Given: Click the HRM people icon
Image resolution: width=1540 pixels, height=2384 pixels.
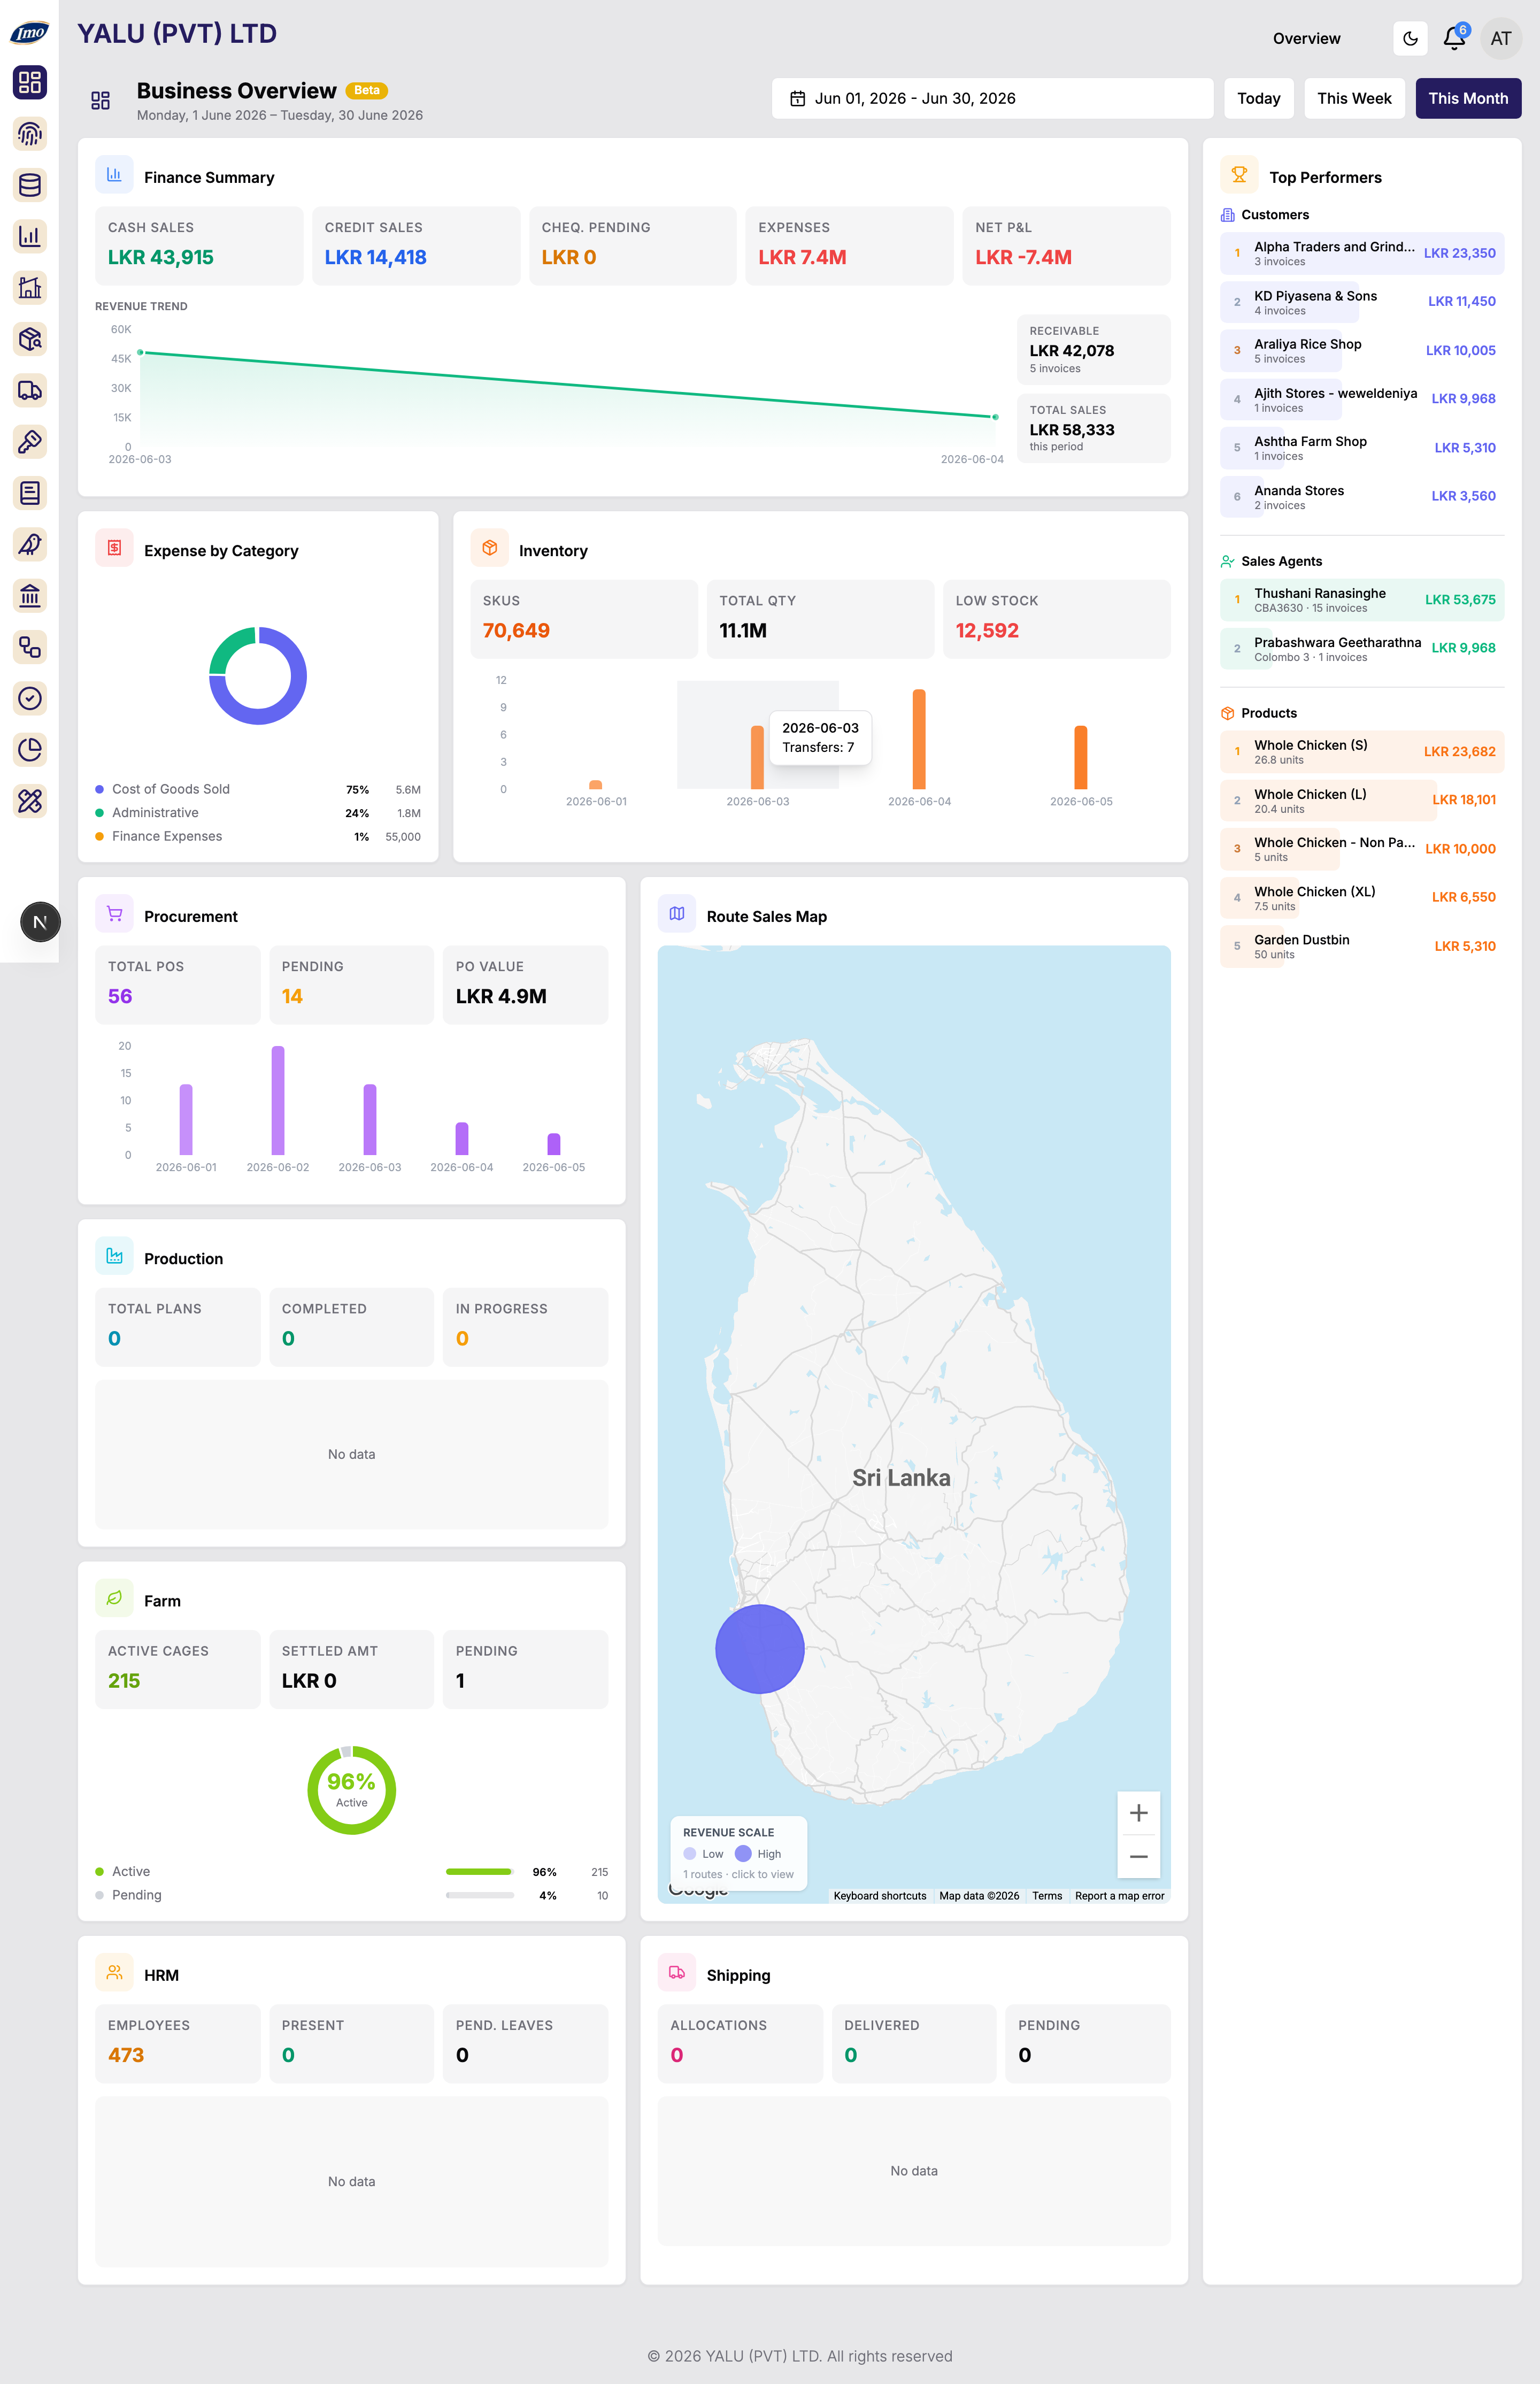Looking at the screenshot, I should 114,1973.
